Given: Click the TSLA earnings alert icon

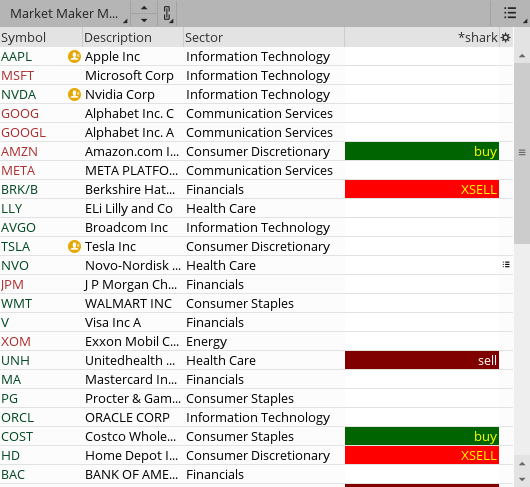Looking at the screenshot, I should (74, 247).
